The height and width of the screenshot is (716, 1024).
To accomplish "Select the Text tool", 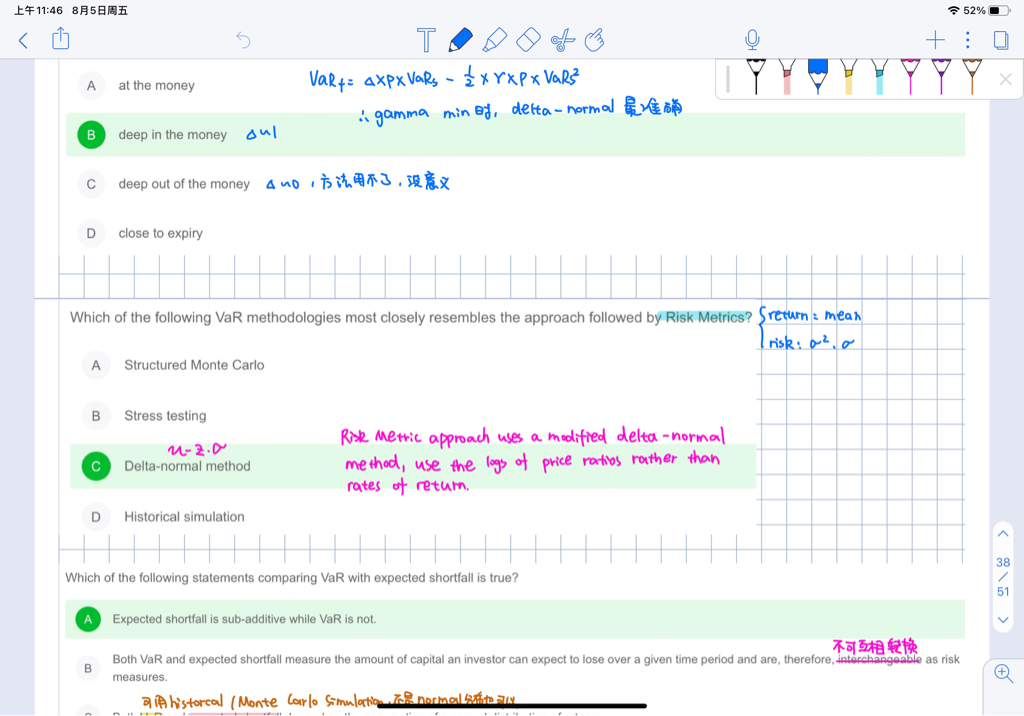I will pyautogui.click(x=426, y=40).
